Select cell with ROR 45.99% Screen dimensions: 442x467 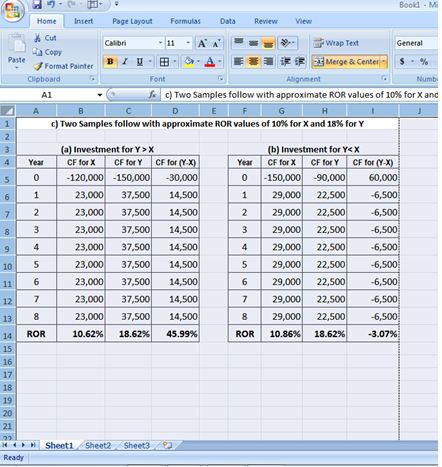pyautogui.click(x=175, y=334)
